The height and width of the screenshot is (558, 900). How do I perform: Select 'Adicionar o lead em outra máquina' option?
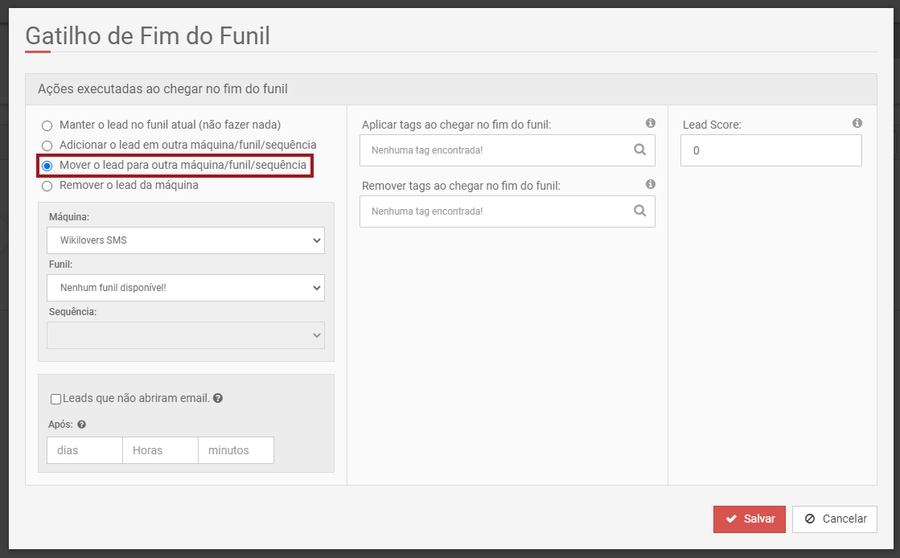pyautogui.click(x=47, y=146)
